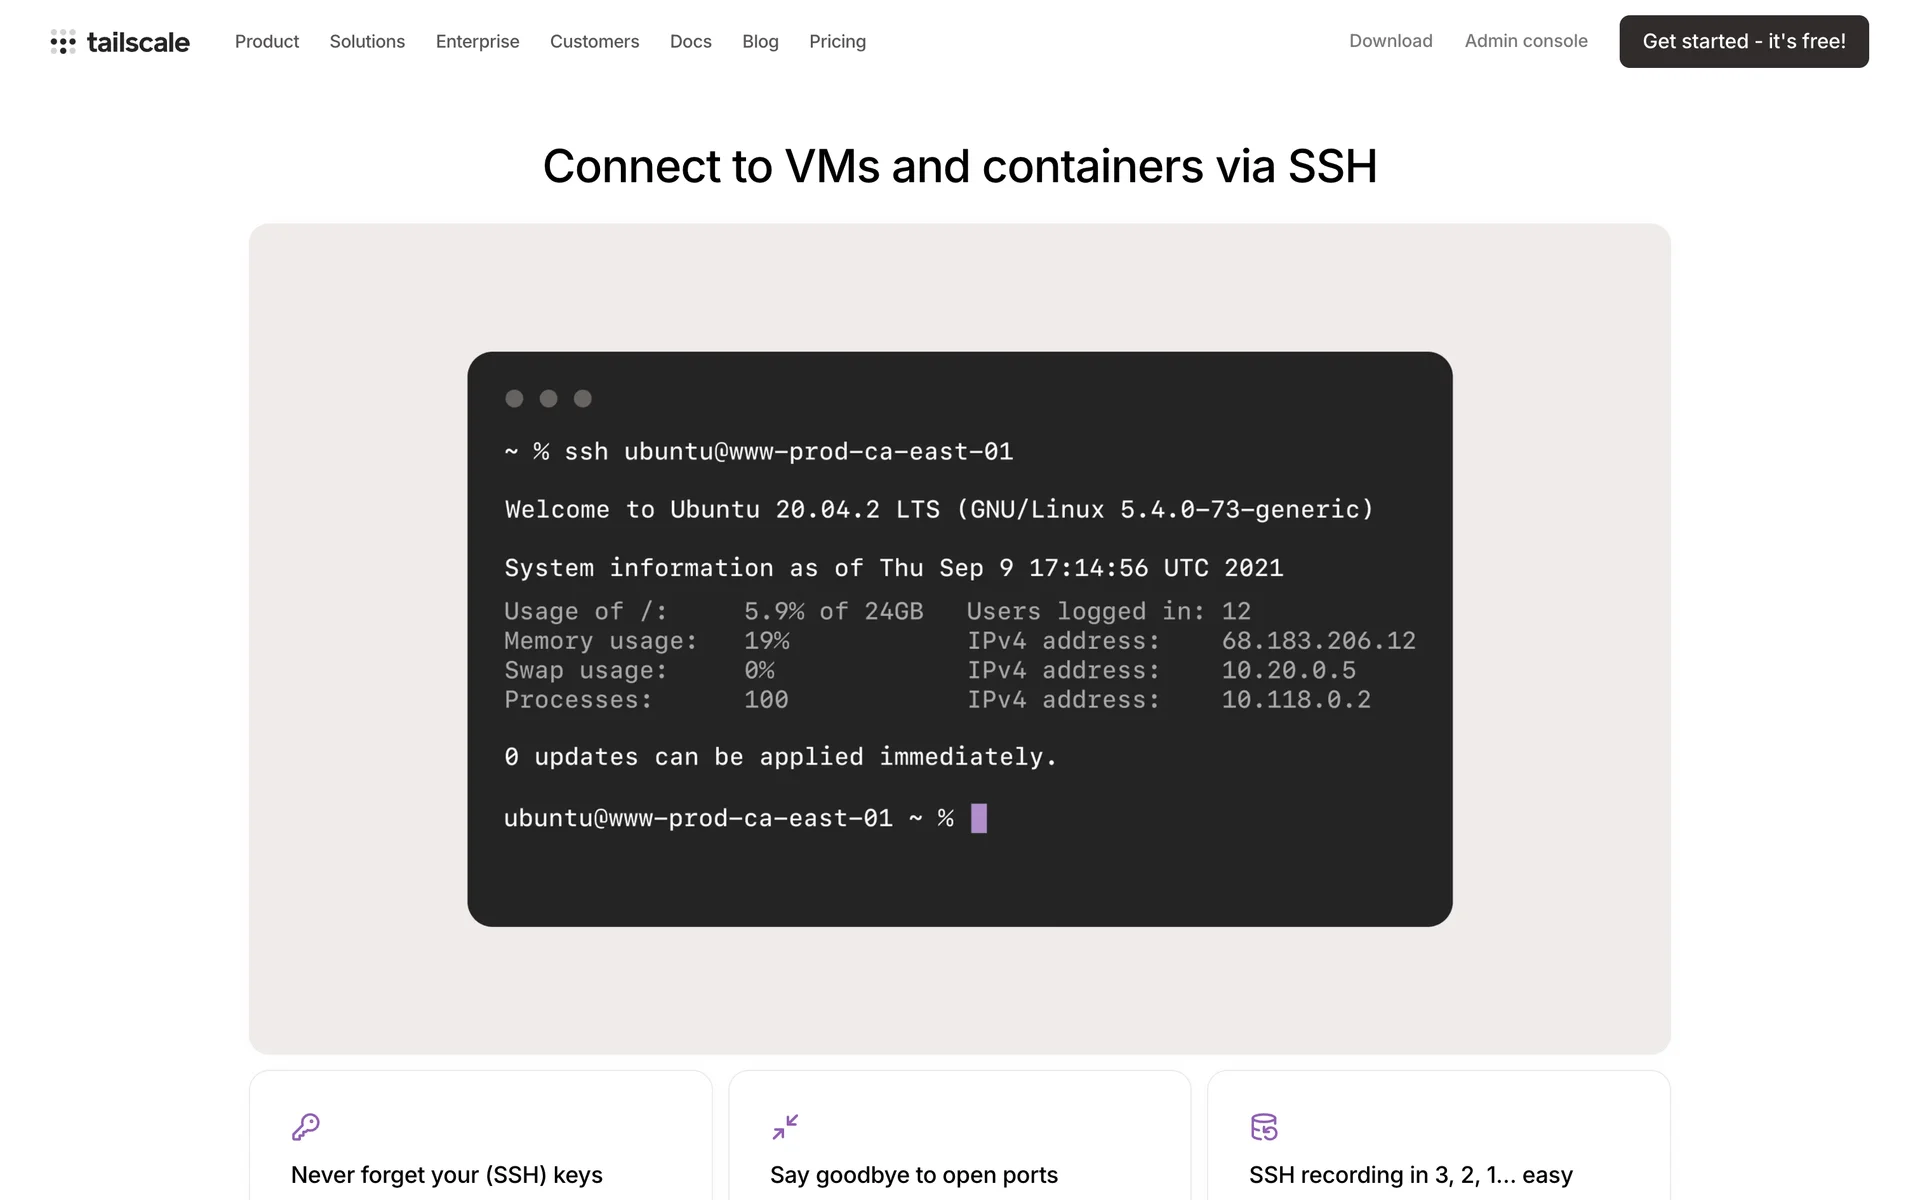
Task: Click the tailscale wordmark text
Action: pos(138,42)
